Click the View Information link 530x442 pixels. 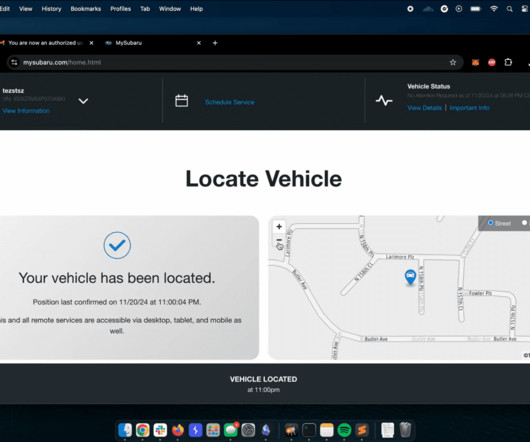pyautogui.click(x=26, y=110)
